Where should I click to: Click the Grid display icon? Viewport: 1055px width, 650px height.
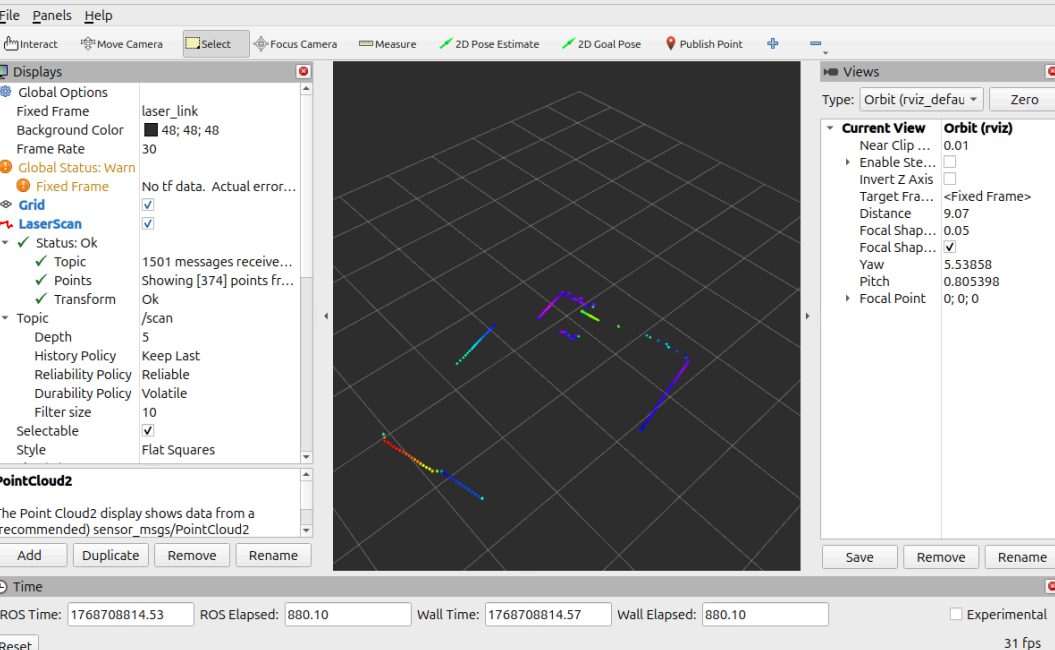pos(6,205)
